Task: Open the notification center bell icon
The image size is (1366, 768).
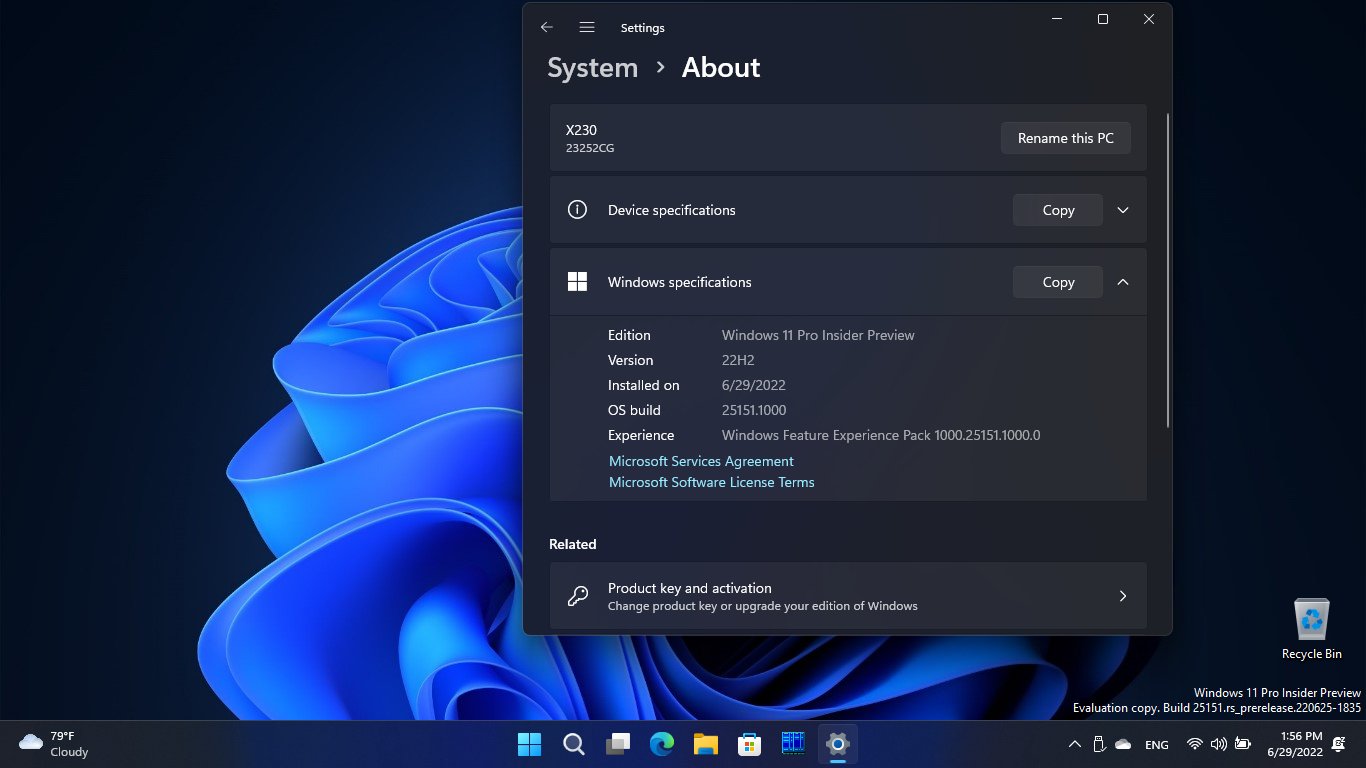Action: tap(1339, 744)
